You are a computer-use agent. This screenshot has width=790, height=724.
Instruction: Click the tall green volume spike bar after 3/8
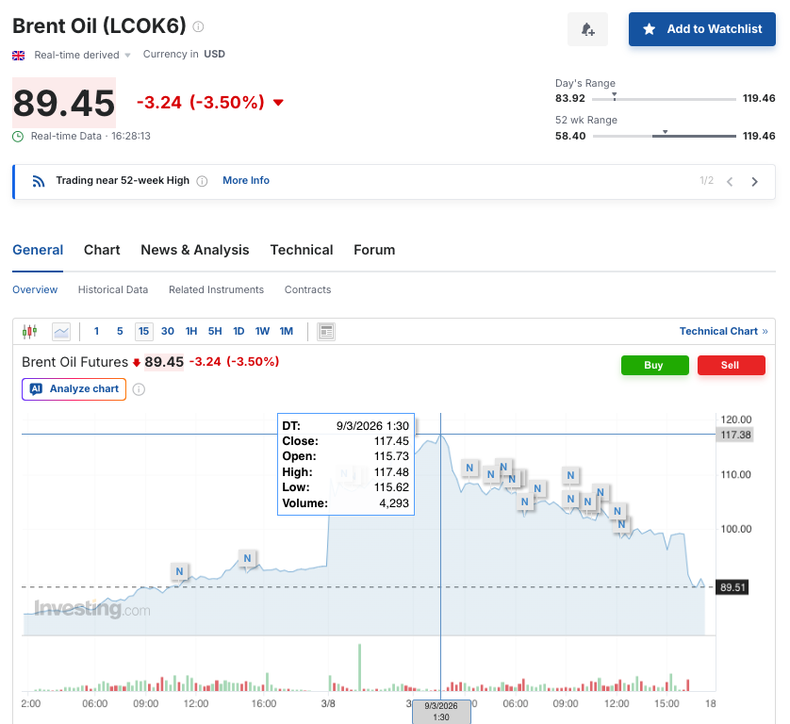coord(359,667)
